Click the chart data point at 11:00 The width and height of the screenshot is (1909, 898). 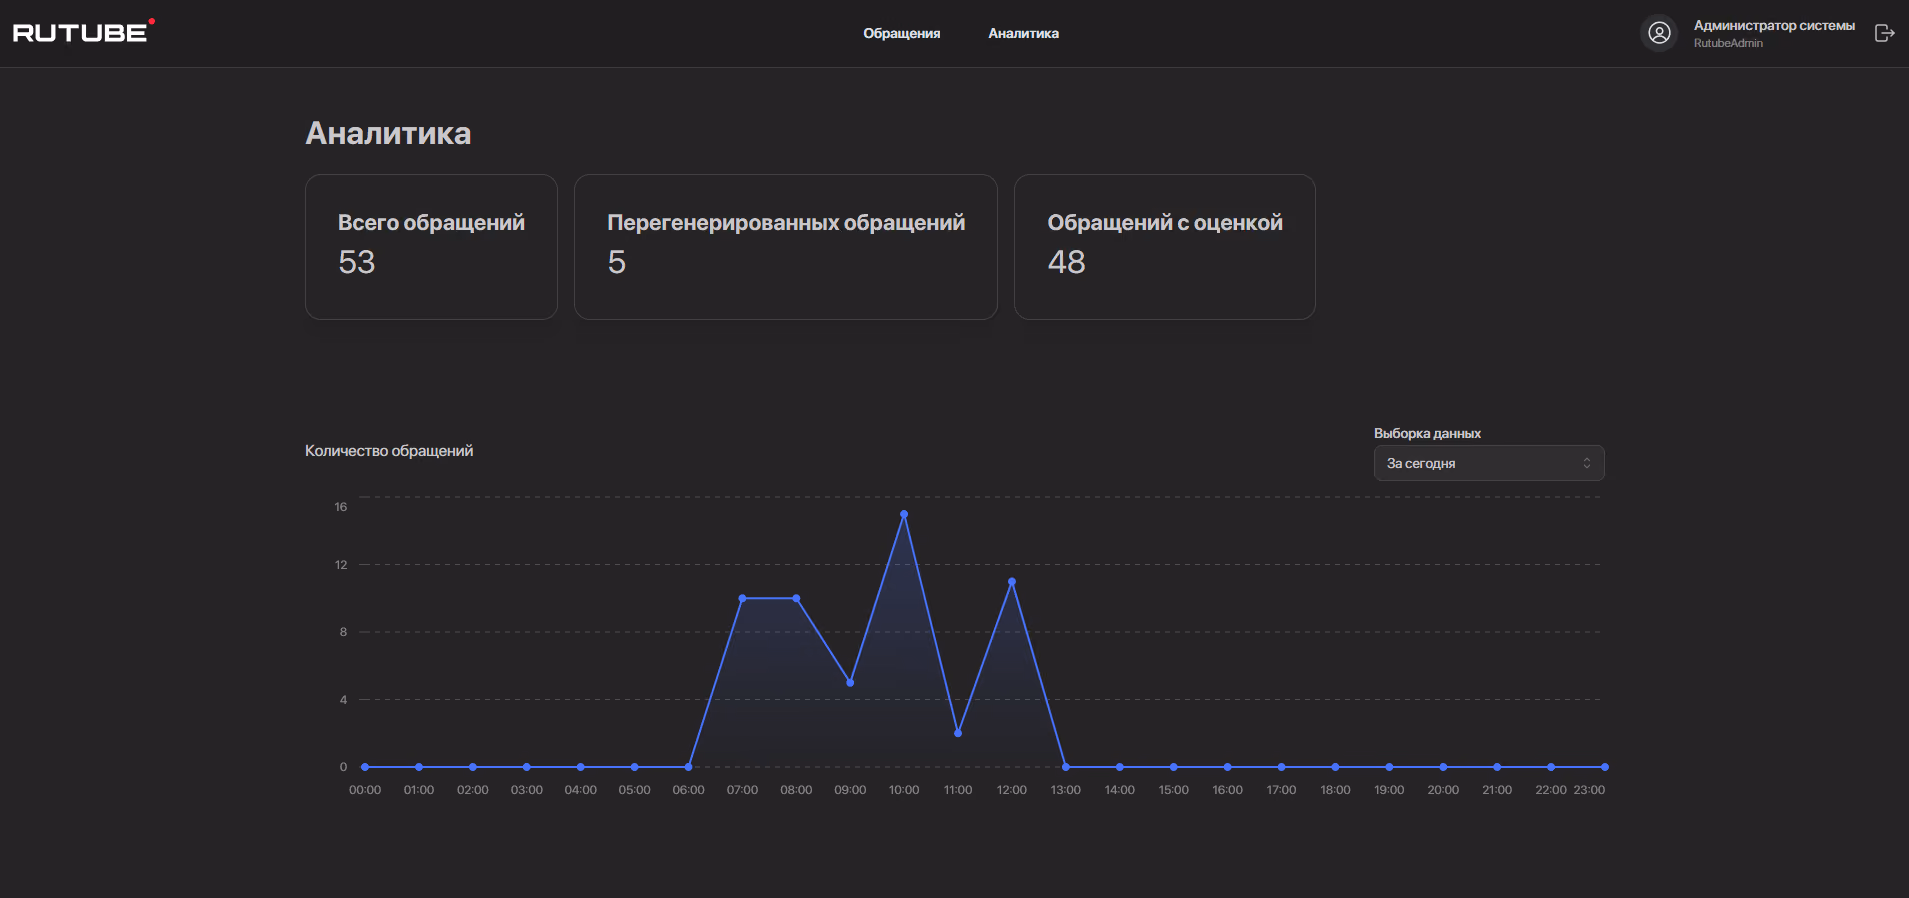(958, 733)
